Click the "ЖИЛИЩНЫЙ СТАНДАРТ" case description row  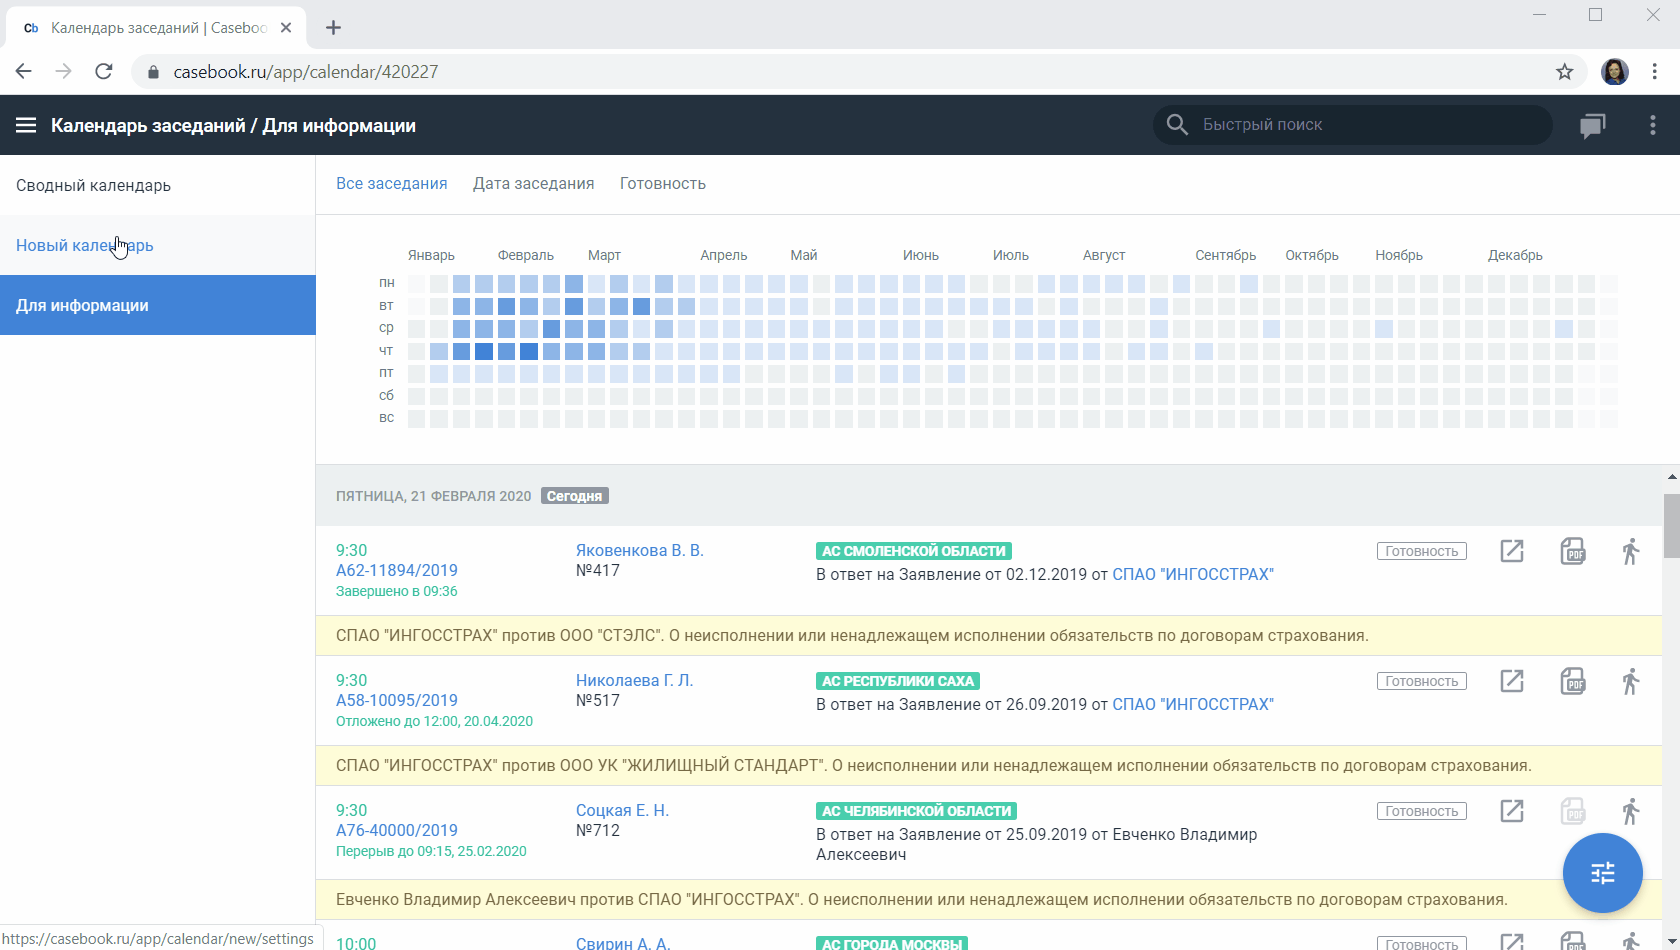[x=989, y=766]
